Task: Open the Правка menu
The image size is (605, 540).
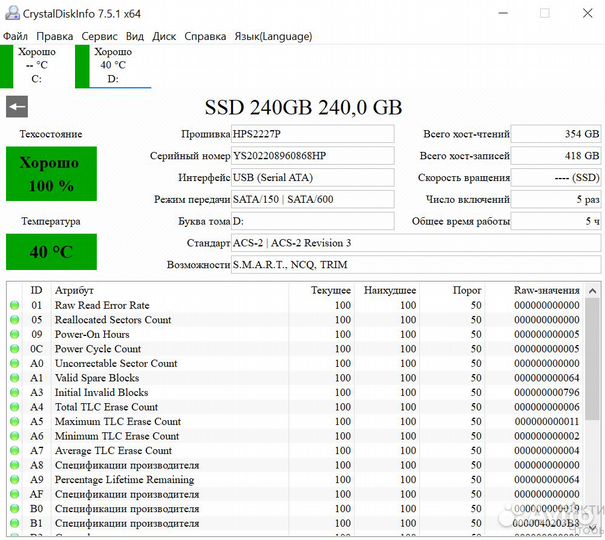Action: 54,36
